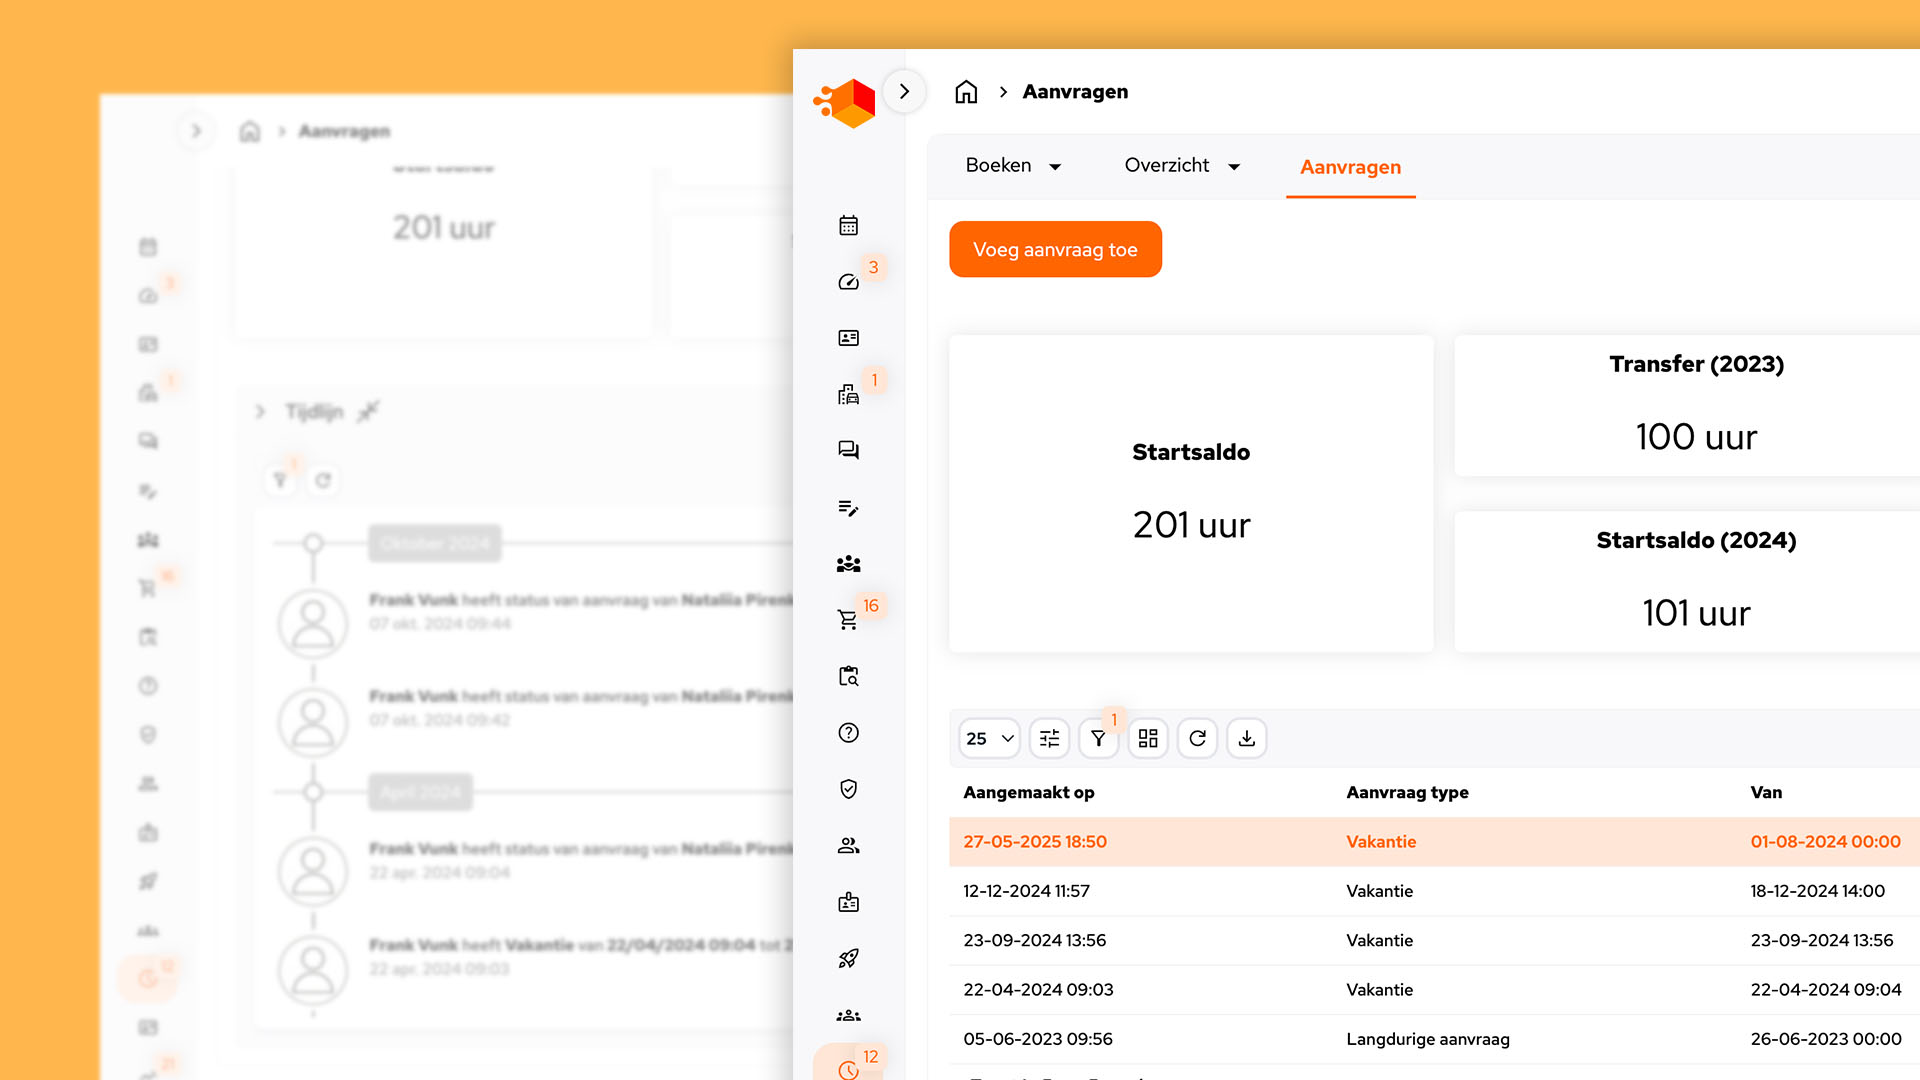
Task: Expand the Boeken dropdown
Action: click(x=1013, y=165)
